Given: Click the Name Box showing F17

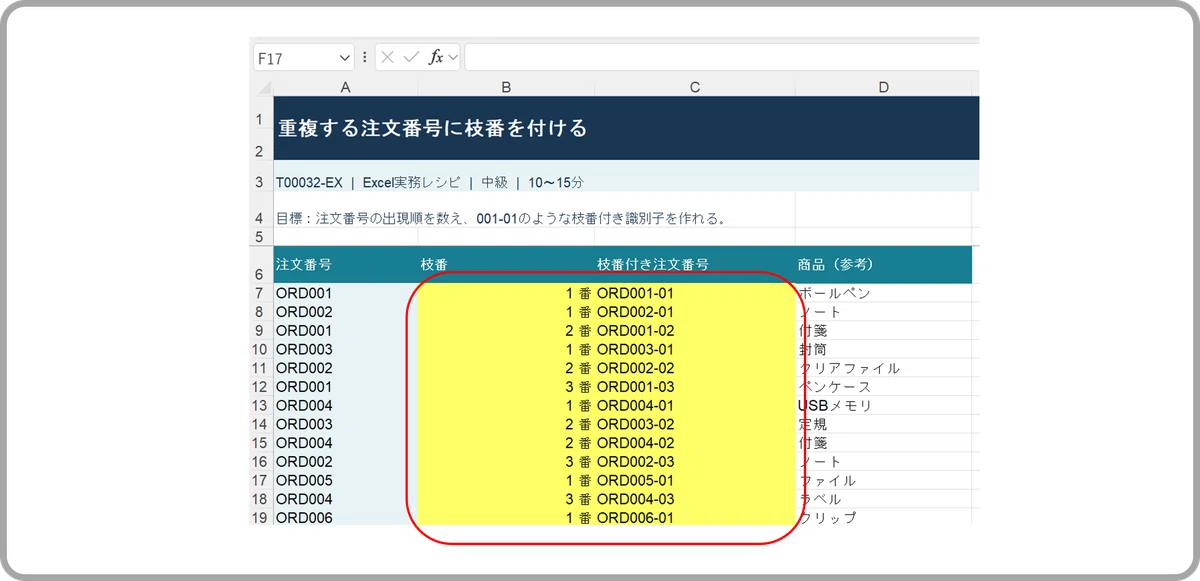Looking at the screenshot, I should [294, 58].
